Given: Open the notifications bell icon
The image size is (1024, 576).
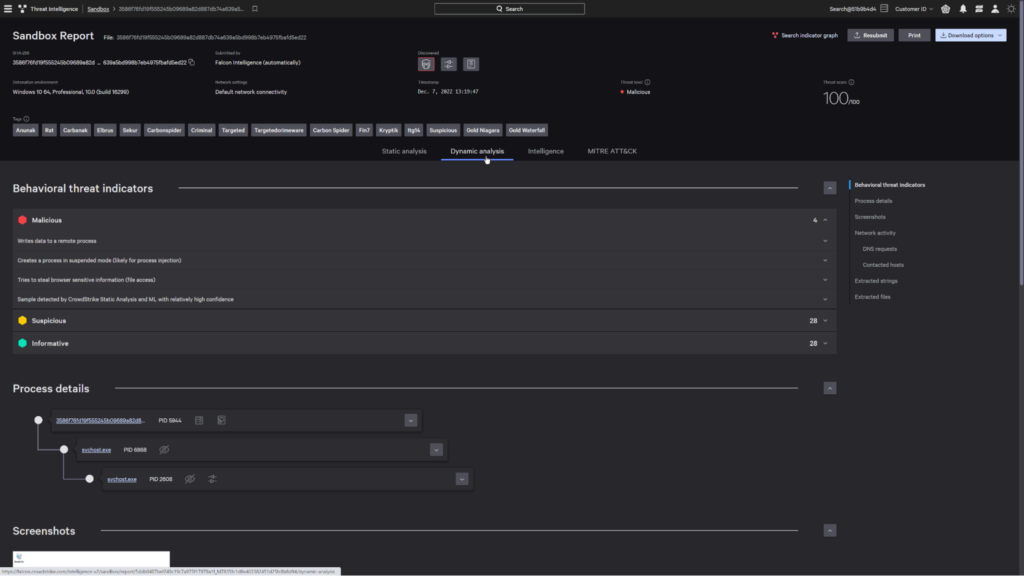Looking at the screenshot, I should point(961,8).
